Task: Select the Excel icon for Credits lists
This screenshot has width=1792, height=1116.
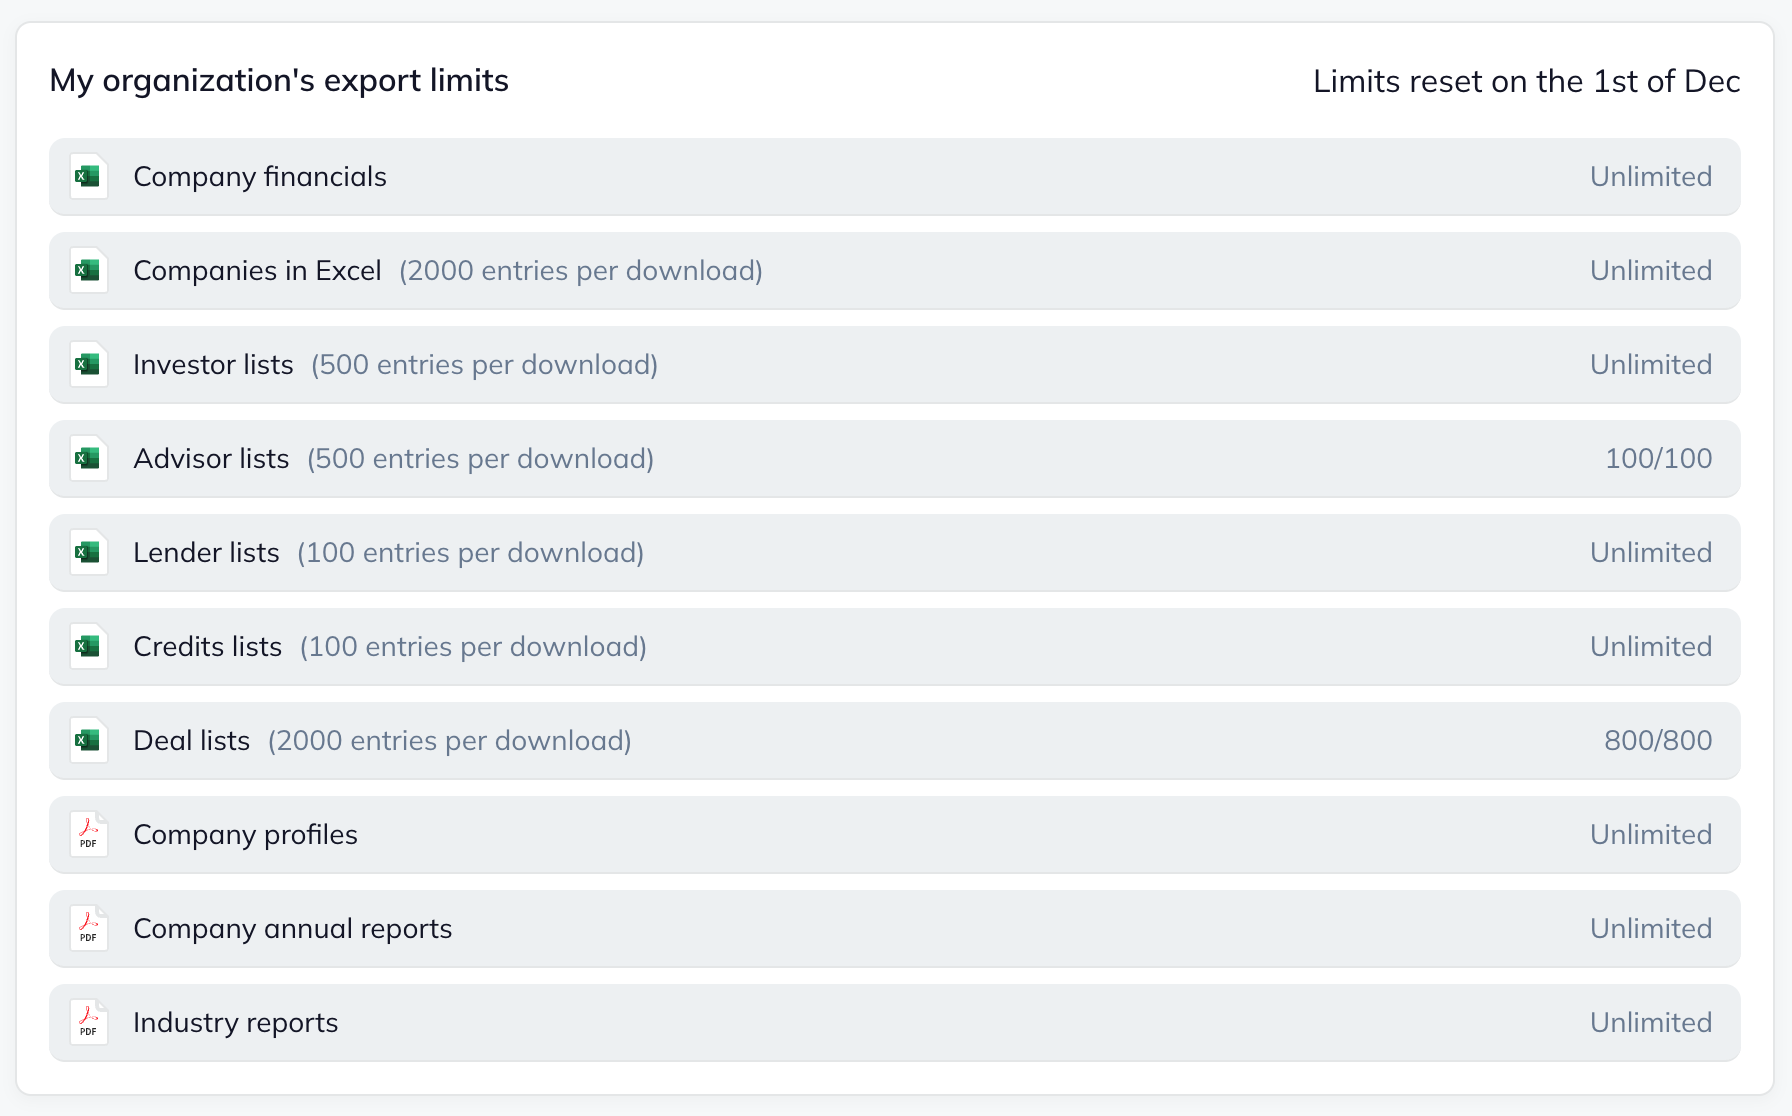Action: (88, 647)
